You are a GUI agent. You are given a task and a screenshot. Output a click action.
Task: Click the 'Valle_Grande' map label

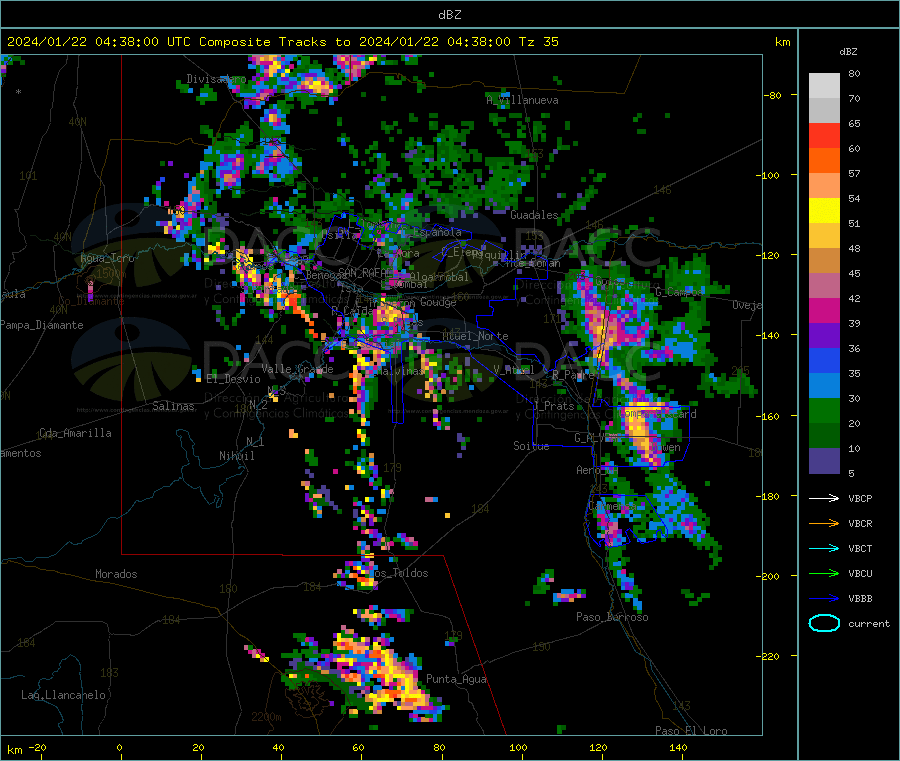pyautogui.click(x=297, y=369)
